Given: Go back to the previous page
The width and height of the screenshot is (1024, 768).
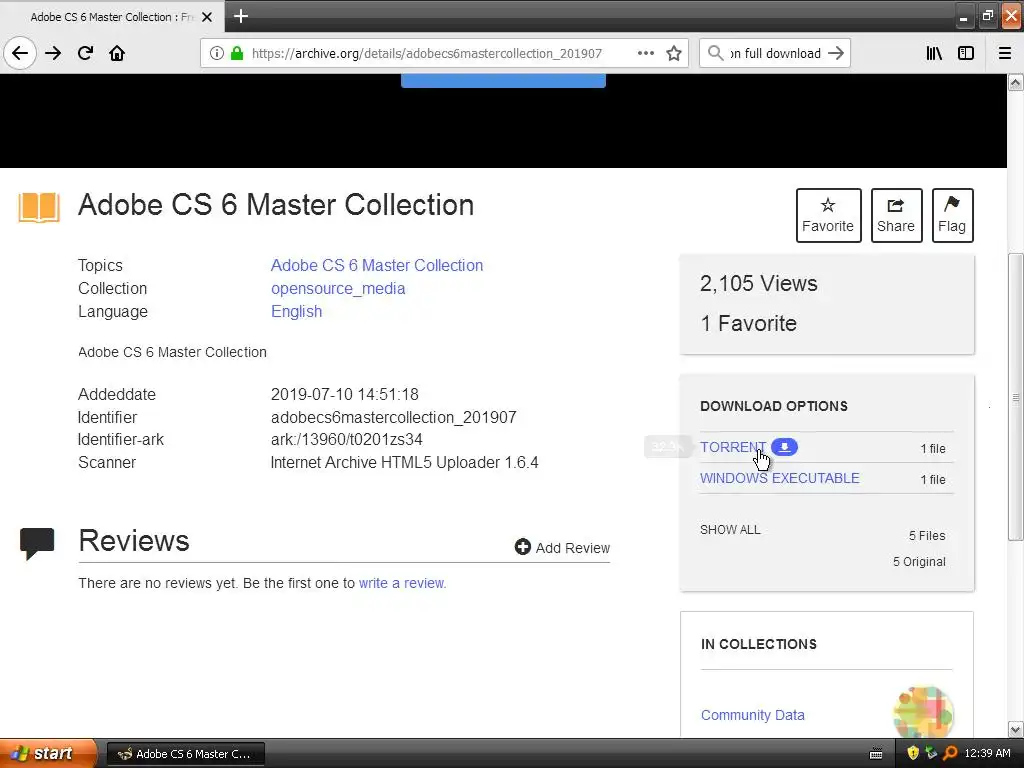Looking at the screenshot, I should (20, 53).
